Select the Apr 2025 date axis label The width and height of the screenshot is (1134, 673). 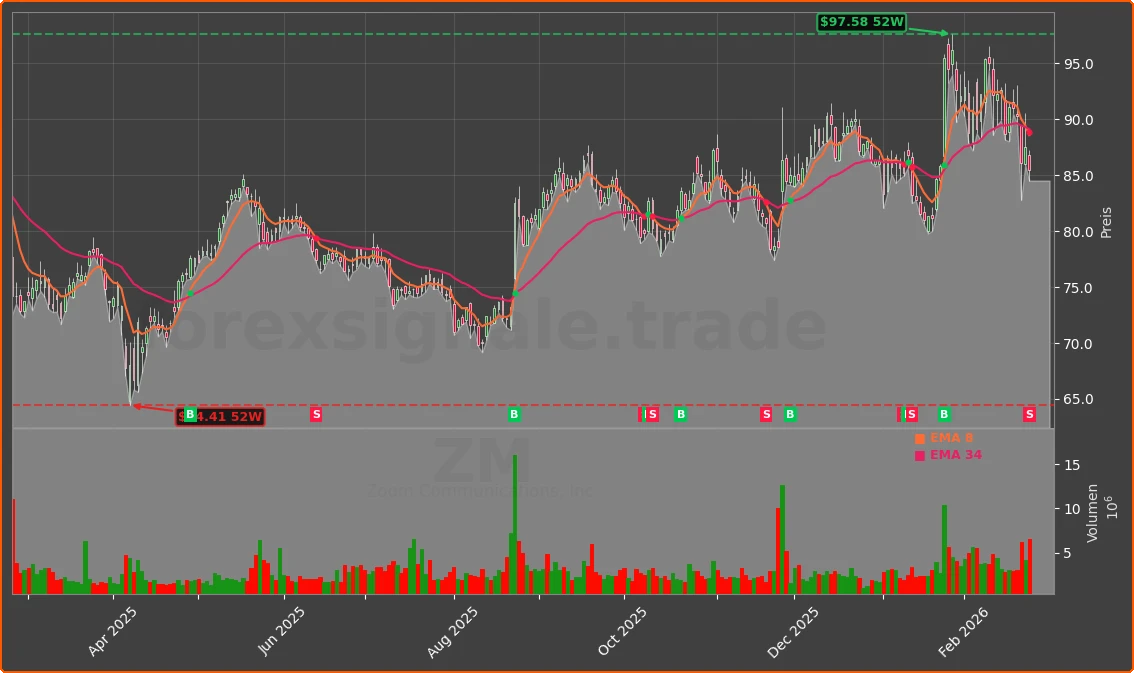(112, 632)
